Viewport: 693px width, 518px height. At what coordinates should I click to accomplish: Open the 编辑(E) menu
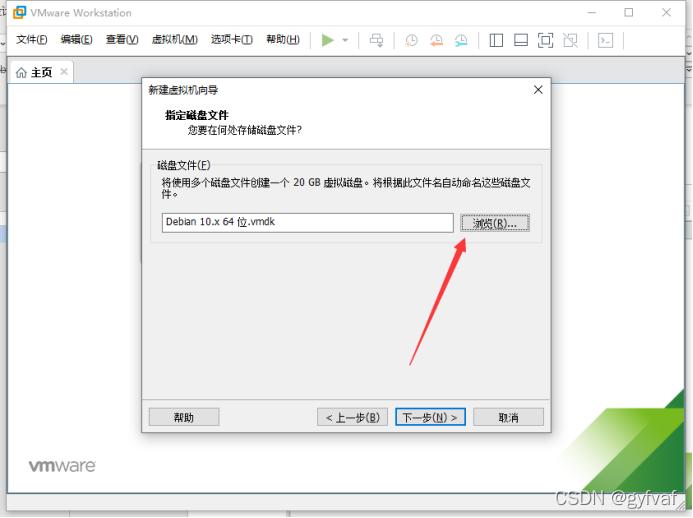76,40
